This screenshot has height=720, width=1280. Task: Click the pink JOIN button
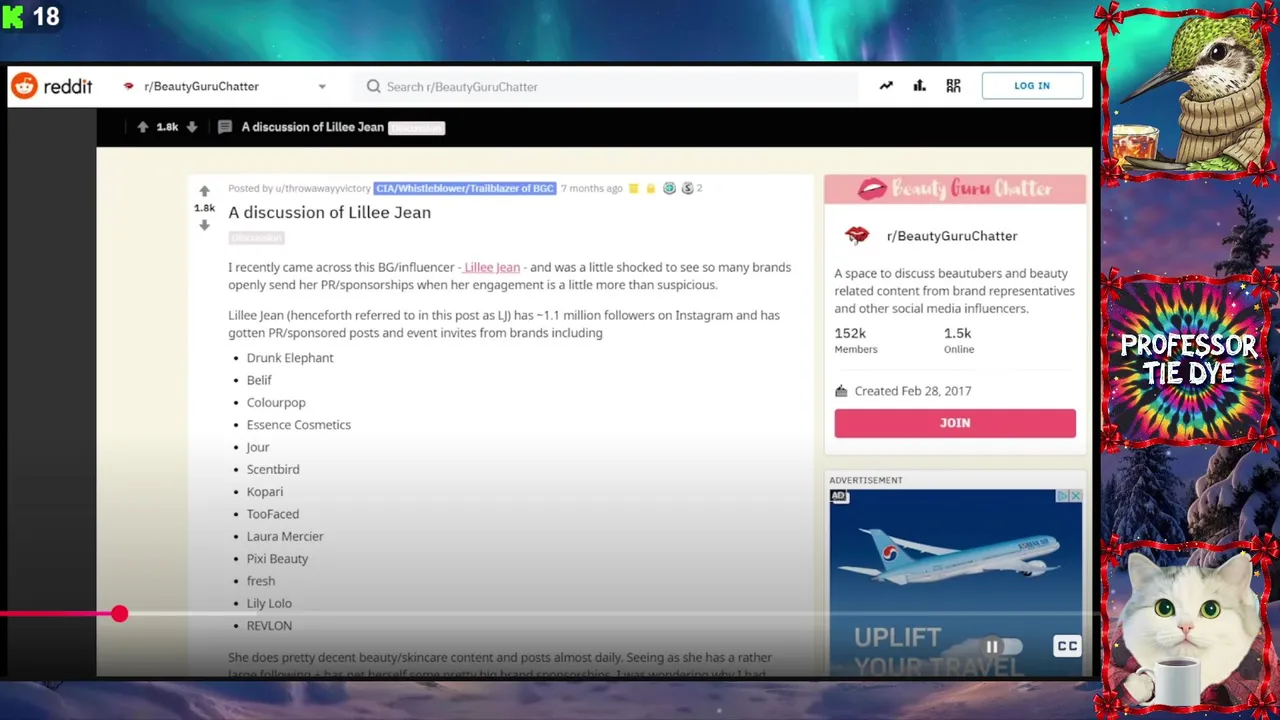(x=955, y=423)
